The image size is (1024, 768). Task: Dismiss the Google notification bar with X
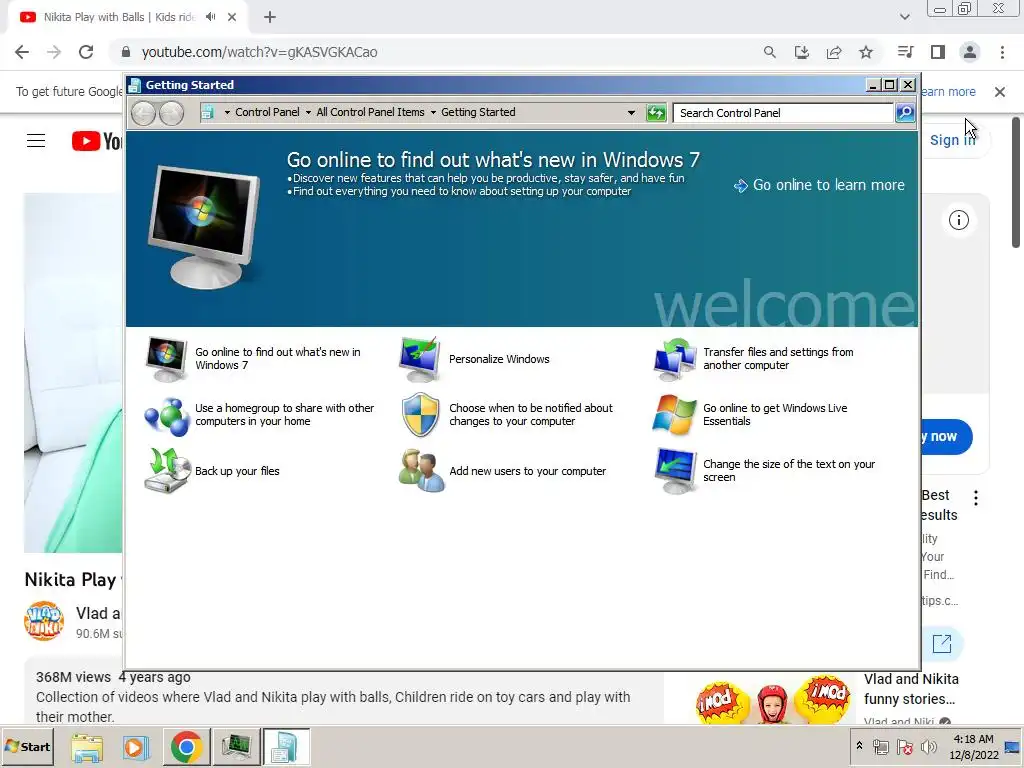coord(1000,92)
